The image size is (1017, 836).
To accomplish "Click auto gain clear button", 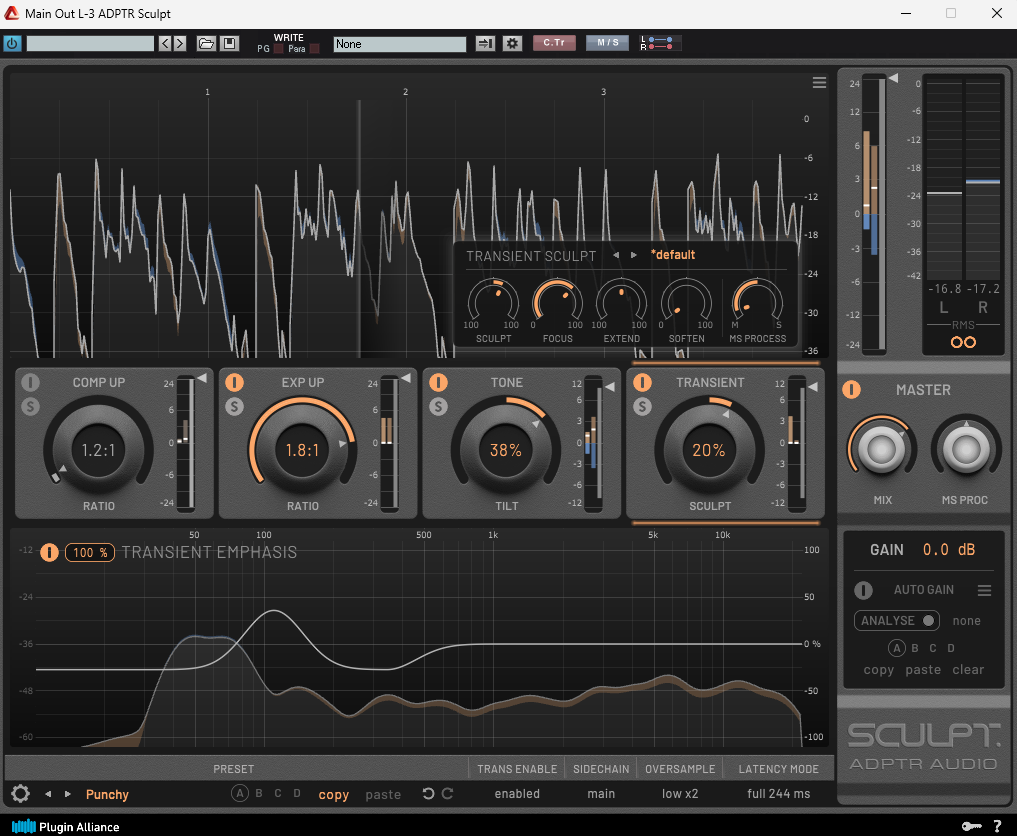I will click(968, 670).
